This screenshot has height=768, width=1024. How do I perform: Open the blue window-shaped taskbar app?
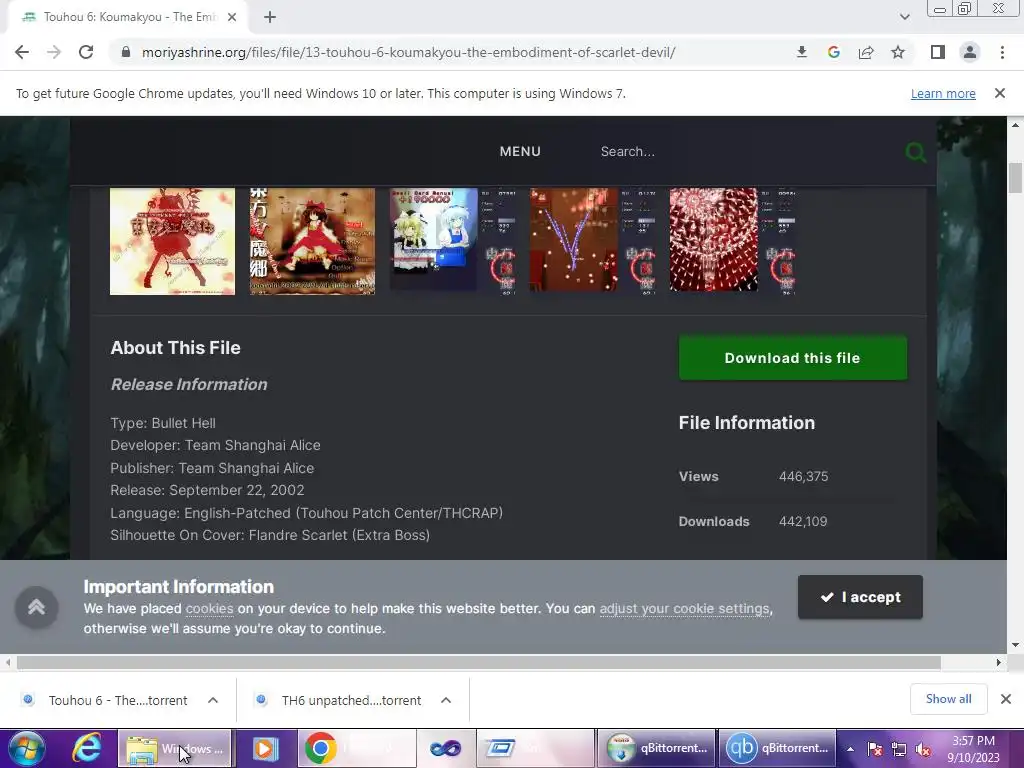(x=536, y=748)
